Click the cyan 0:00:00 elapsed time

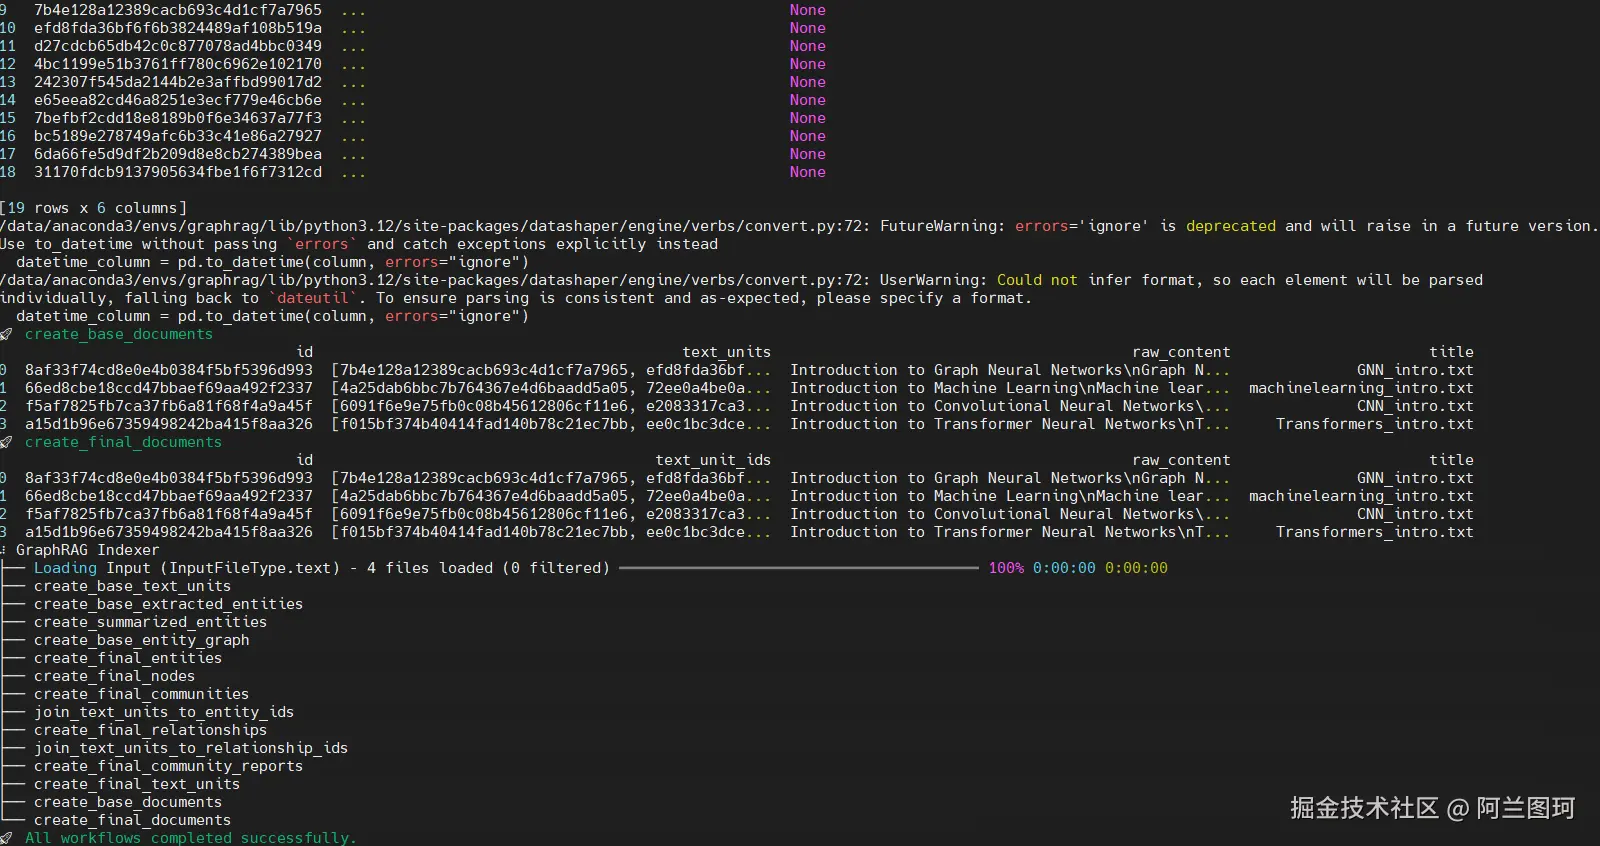pyautogui.click(x=1064, y=568)
